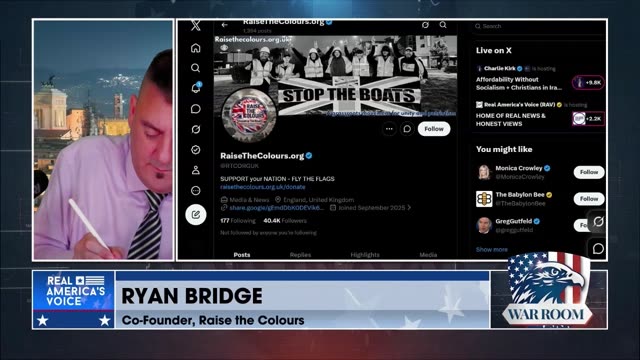Open Notifications bell icon
The height and width of the screenshot is (360, 640).
click(196, 88)
